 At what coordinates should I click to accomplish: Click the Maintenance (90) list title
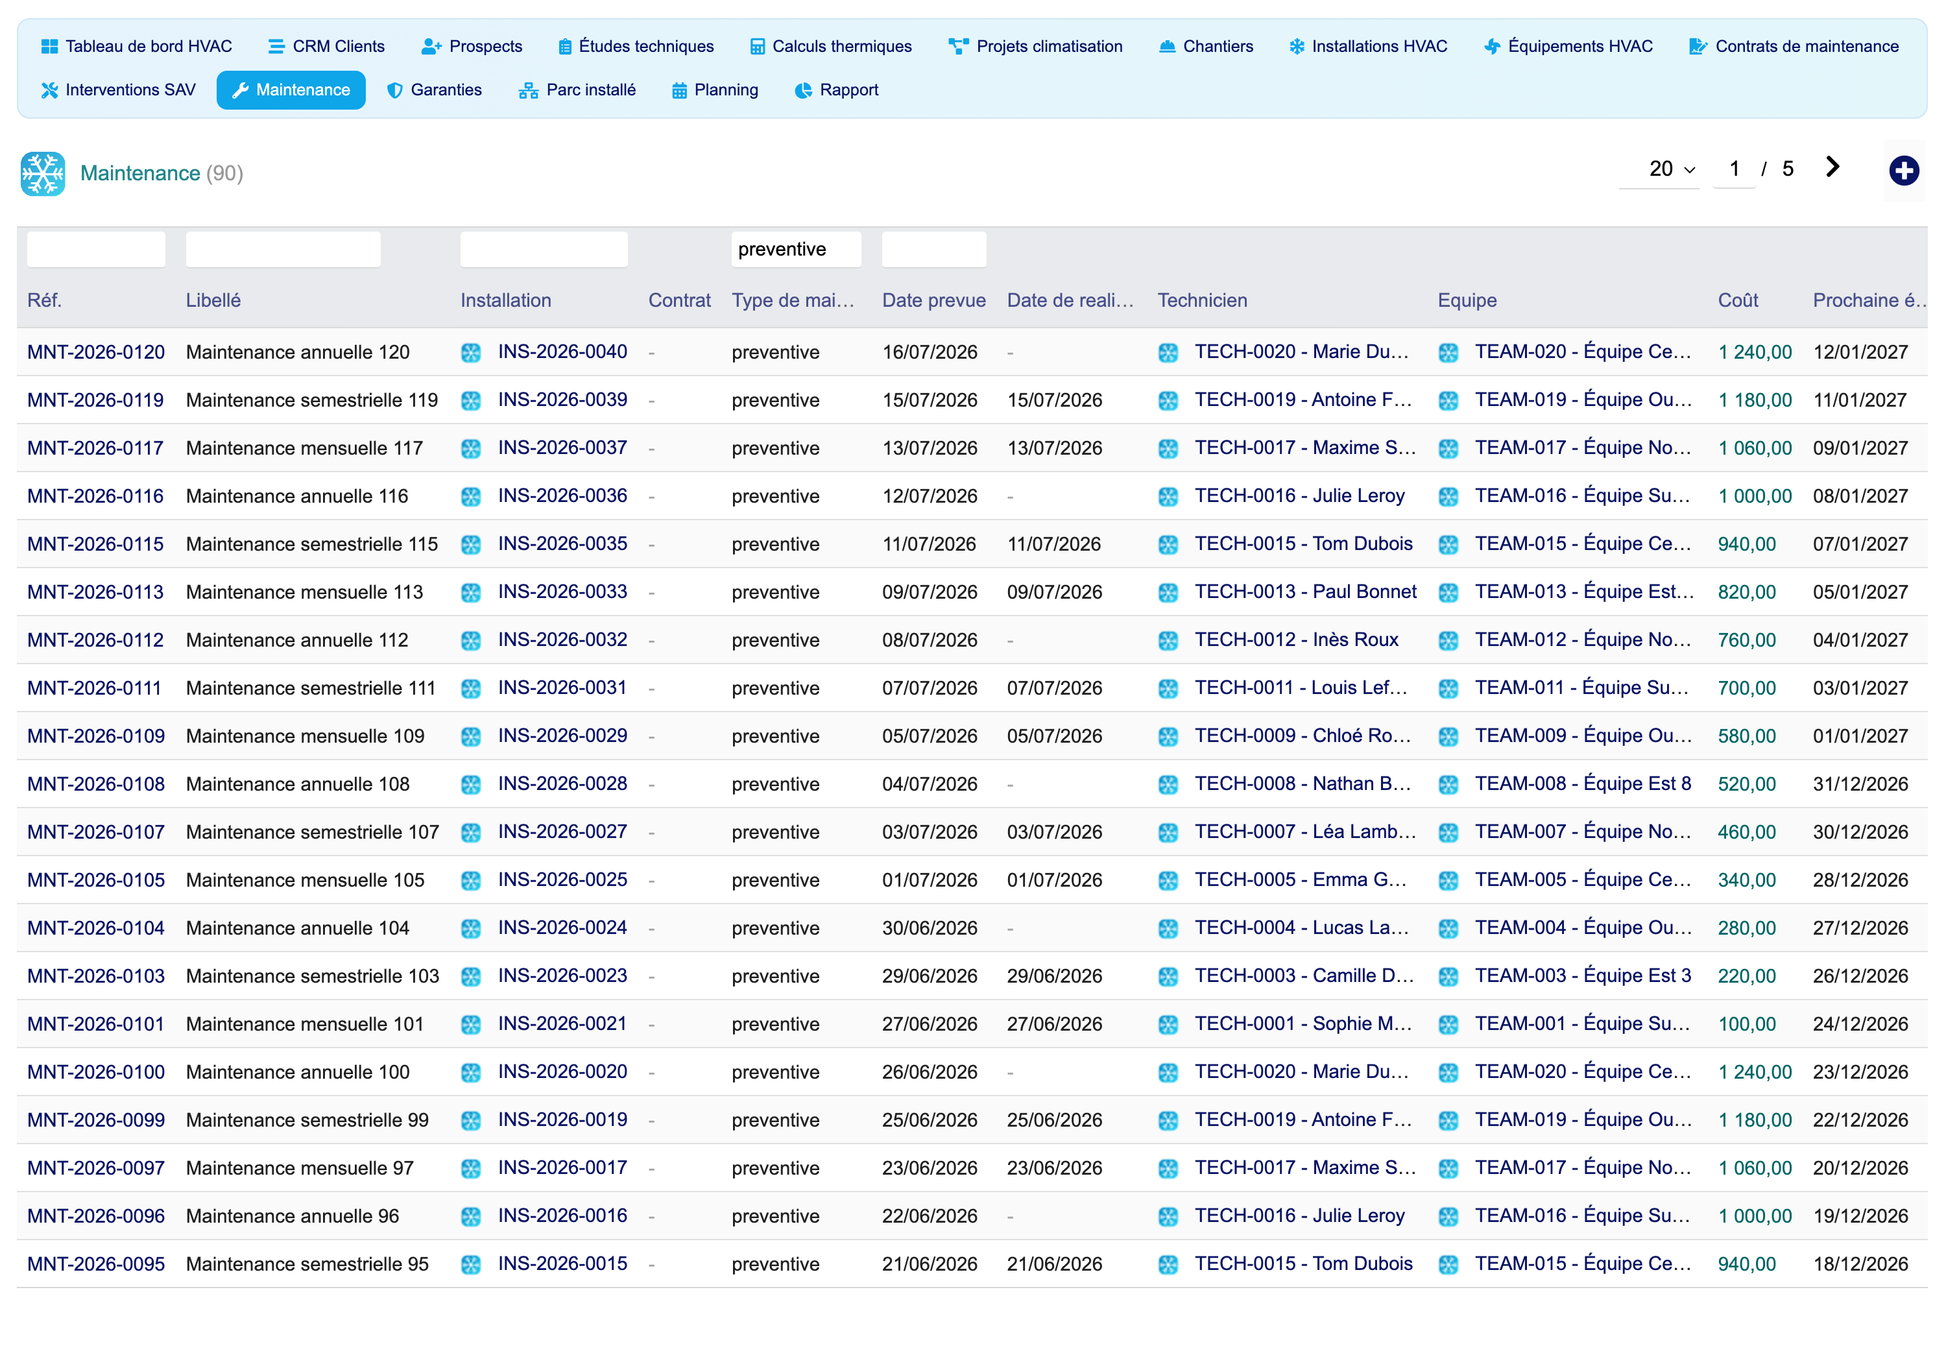pos(161,173)
